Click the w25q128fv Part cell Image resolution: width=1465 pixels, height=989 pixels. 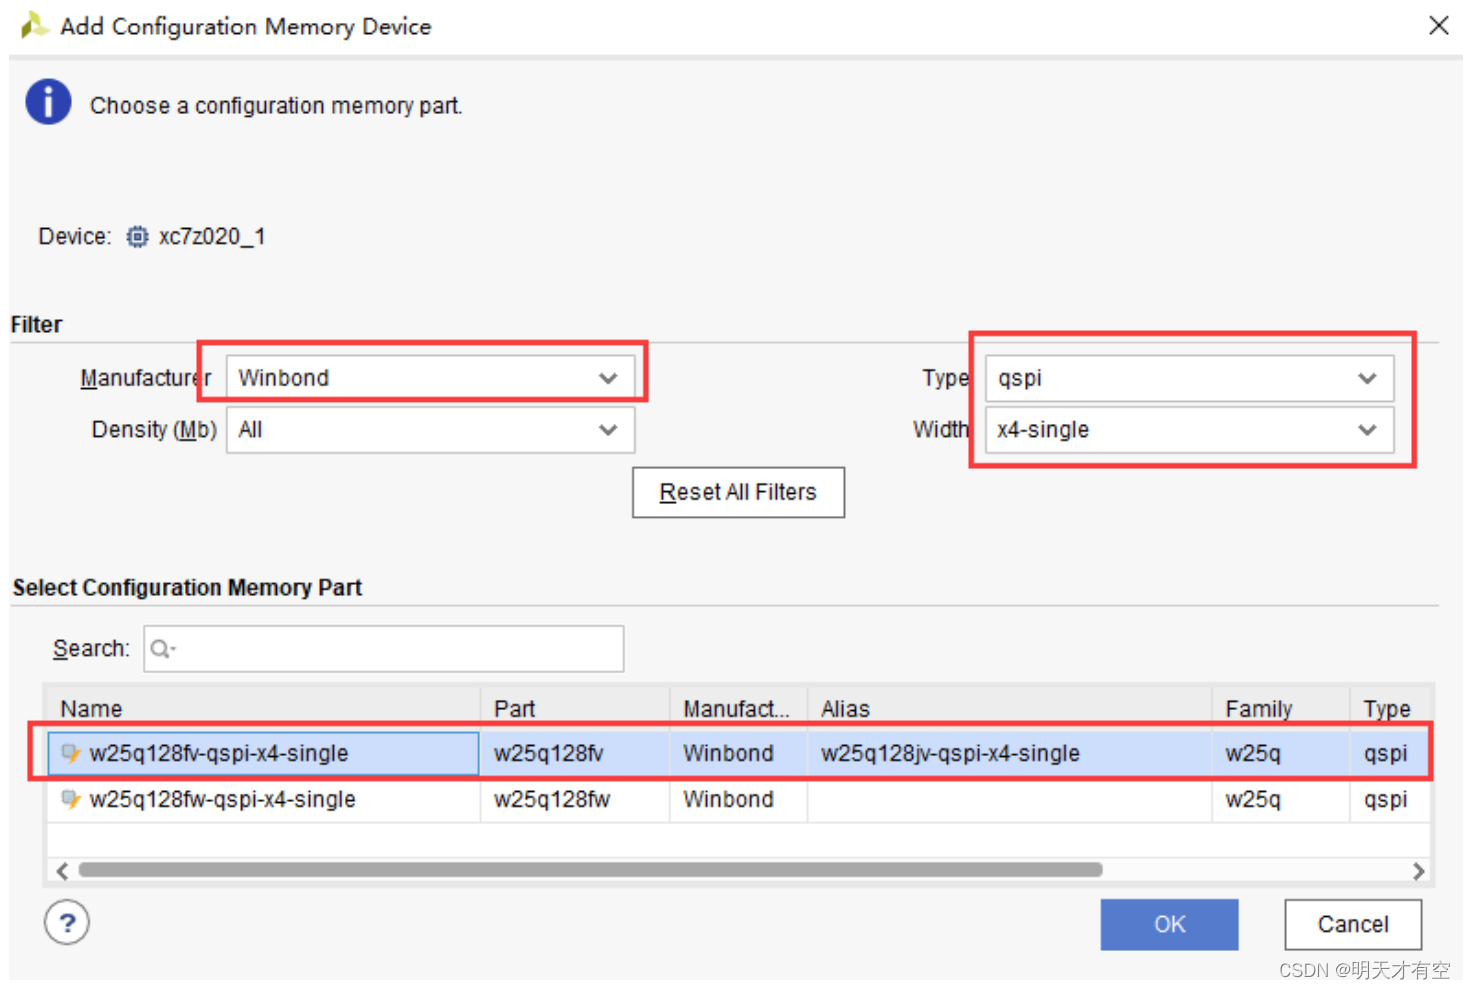[575, 753]
